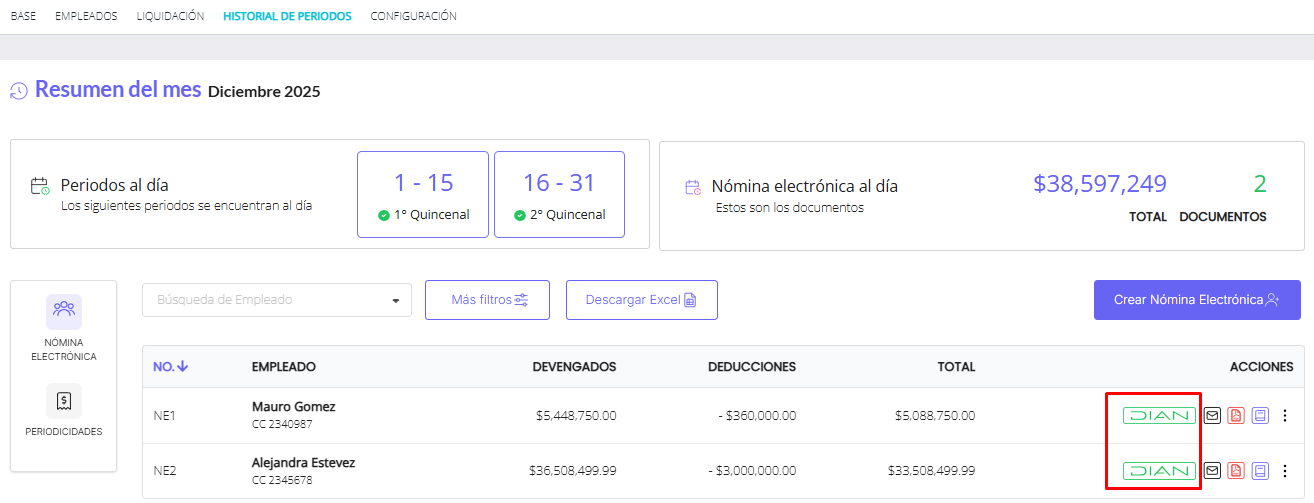Click the envelope icon in Alejandra Estevez's row
Screen dimensions: 1314x503
pos(1212,471)
